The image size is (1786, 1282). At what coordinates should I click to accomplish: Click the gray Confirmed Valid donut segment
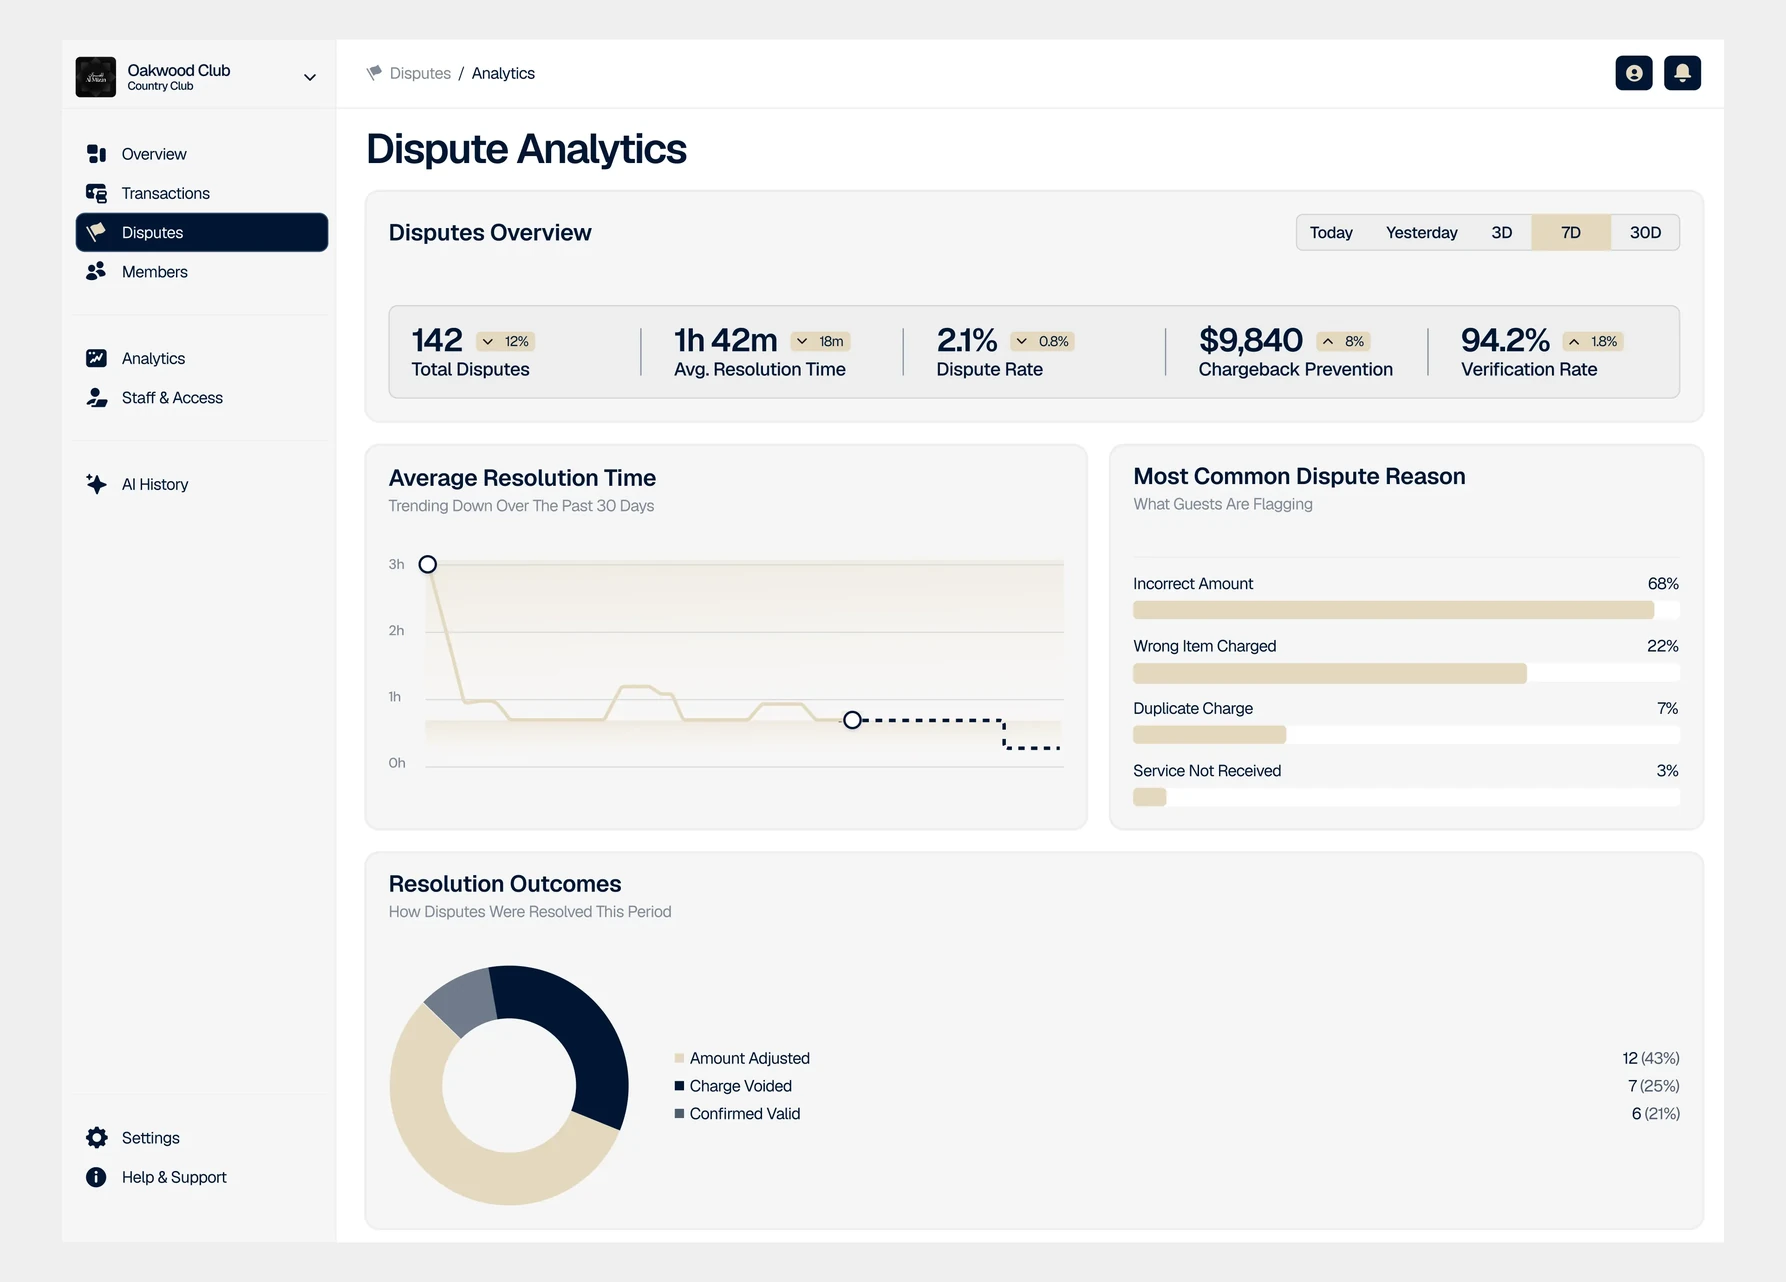pyautogui.click(x=465, y=1003)
